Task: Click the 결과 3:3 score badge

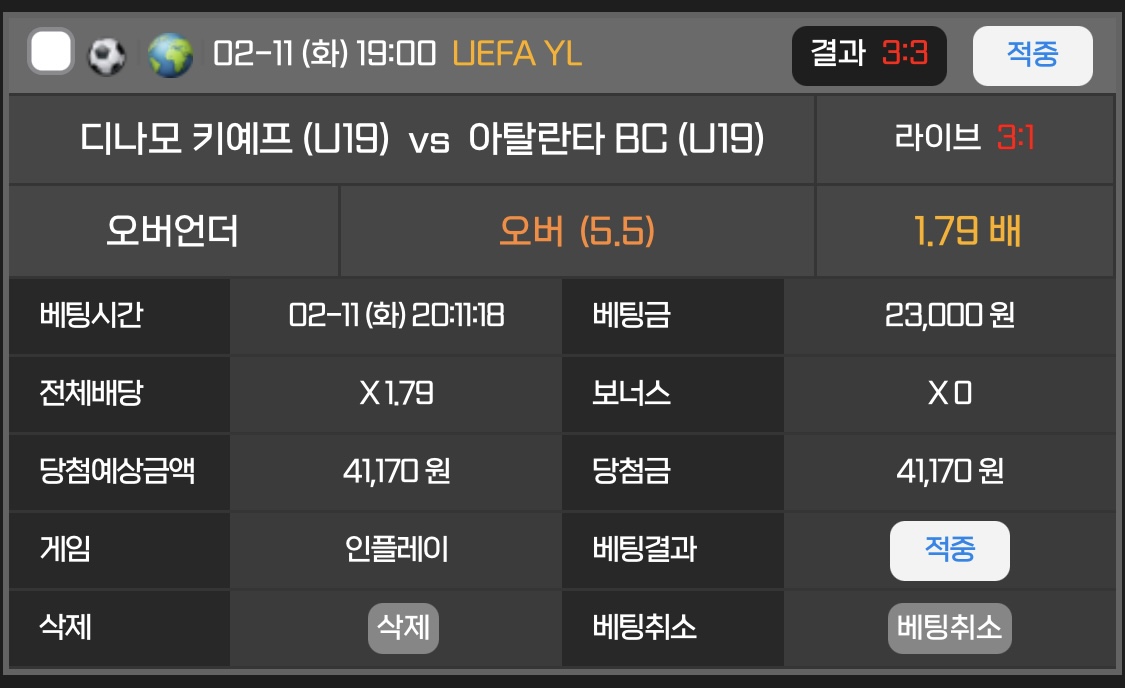Action: point(868,55)
